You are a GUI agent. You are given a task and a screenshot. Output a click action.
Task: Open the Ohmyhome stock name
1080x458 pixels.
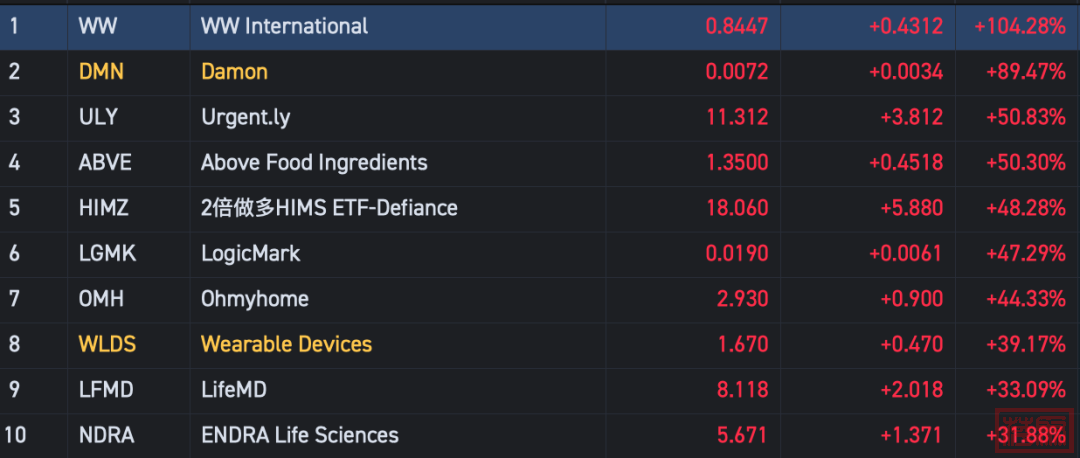[255, 299]
